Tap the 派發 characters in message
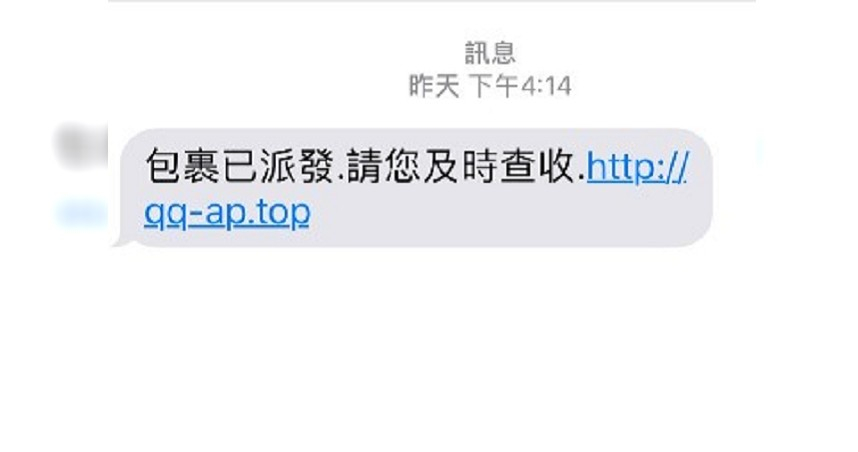Image resolution: width=858 pixels, height=452 pixels. pyautogui.click(x=297, y=166)
